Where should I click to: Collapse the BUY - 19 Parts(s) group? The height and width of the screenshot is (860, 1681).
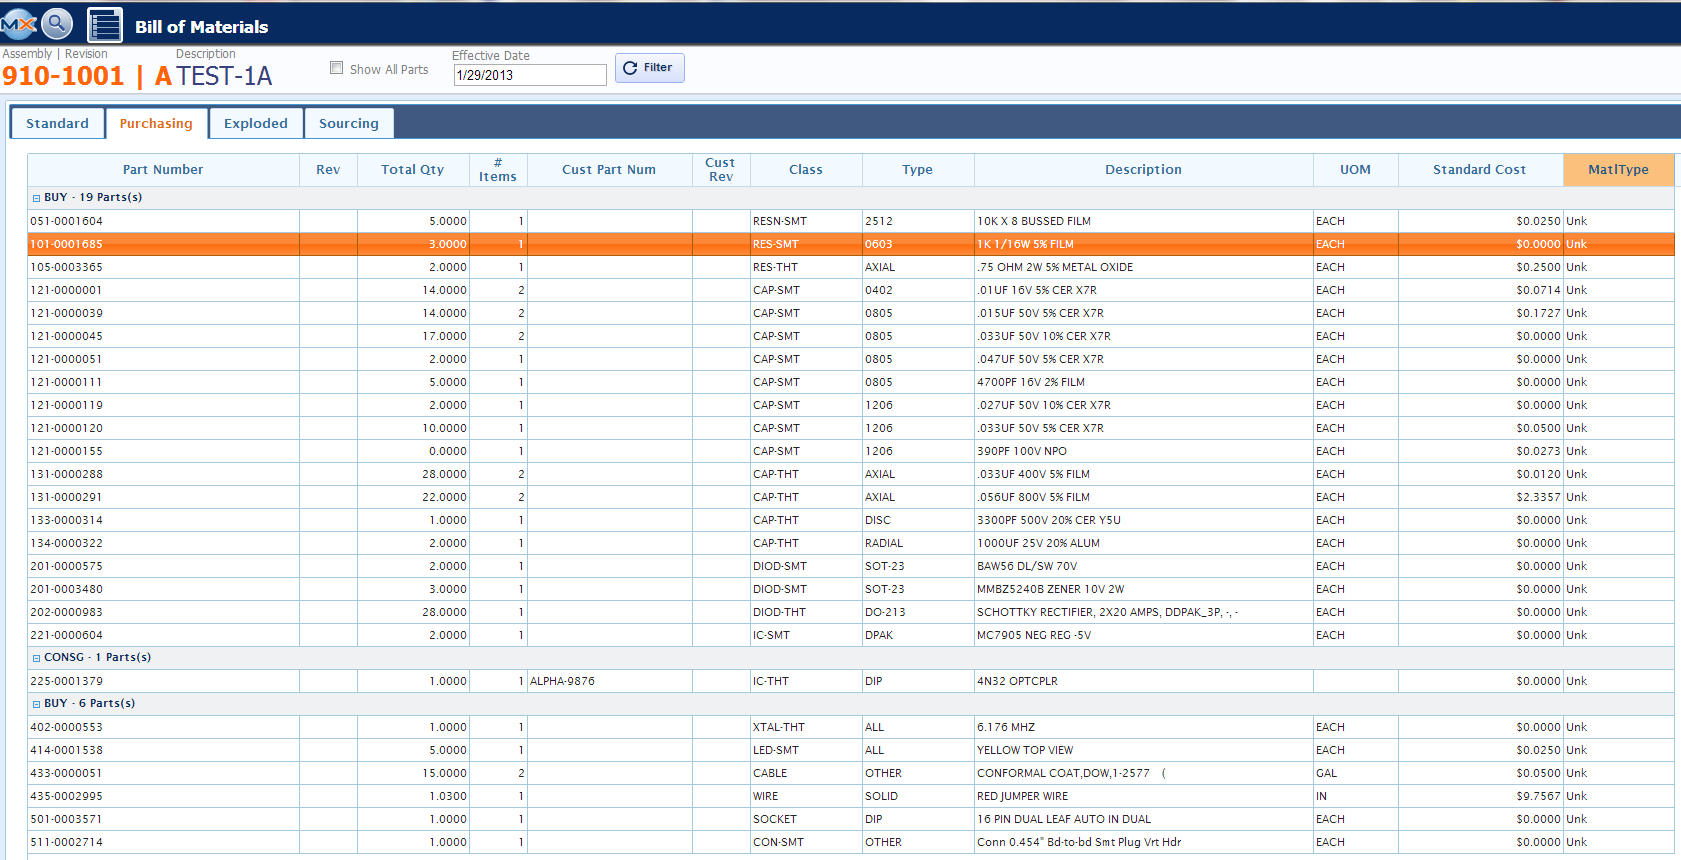click(36, 198)
